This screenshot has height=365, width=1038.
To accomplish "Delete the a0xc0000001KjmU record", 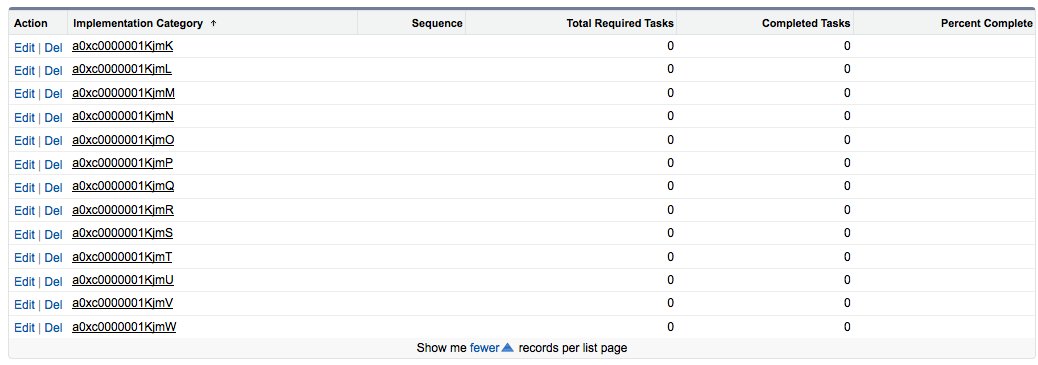I will 54,281.
